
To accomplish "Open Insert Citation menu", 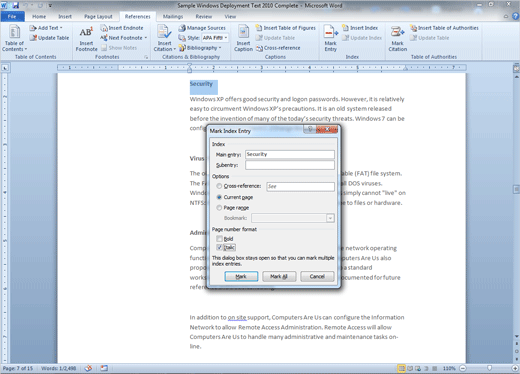I will tap(165, 39).
